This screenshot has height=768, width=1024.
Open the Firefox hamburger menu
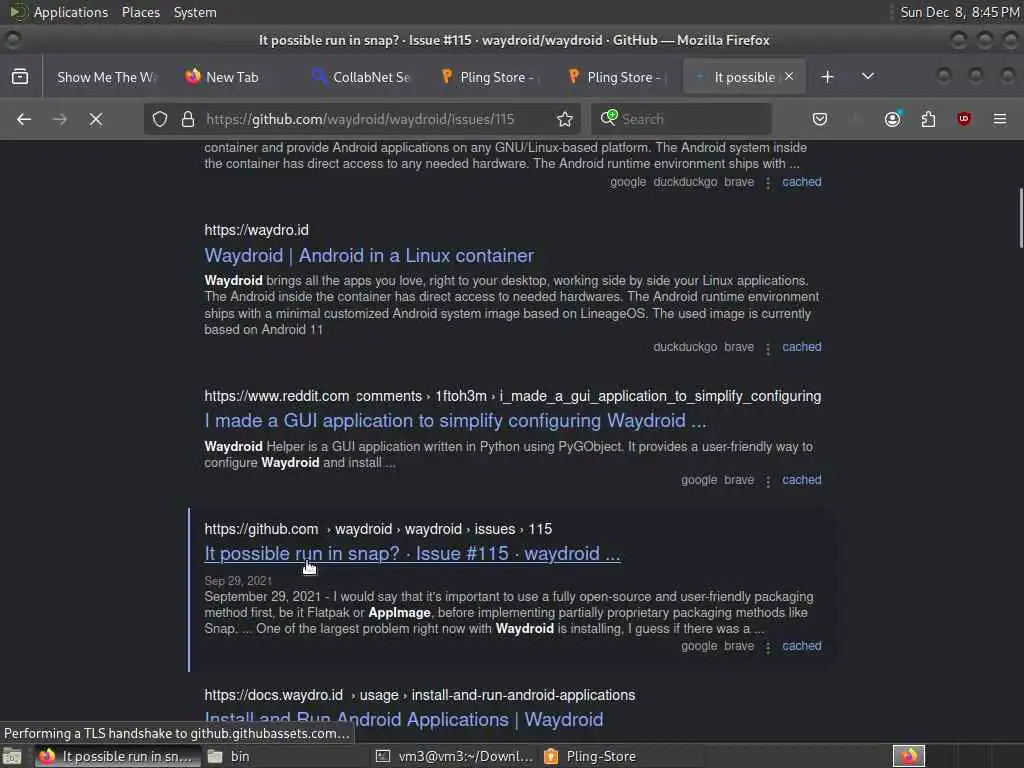[x=1000, y=119]
